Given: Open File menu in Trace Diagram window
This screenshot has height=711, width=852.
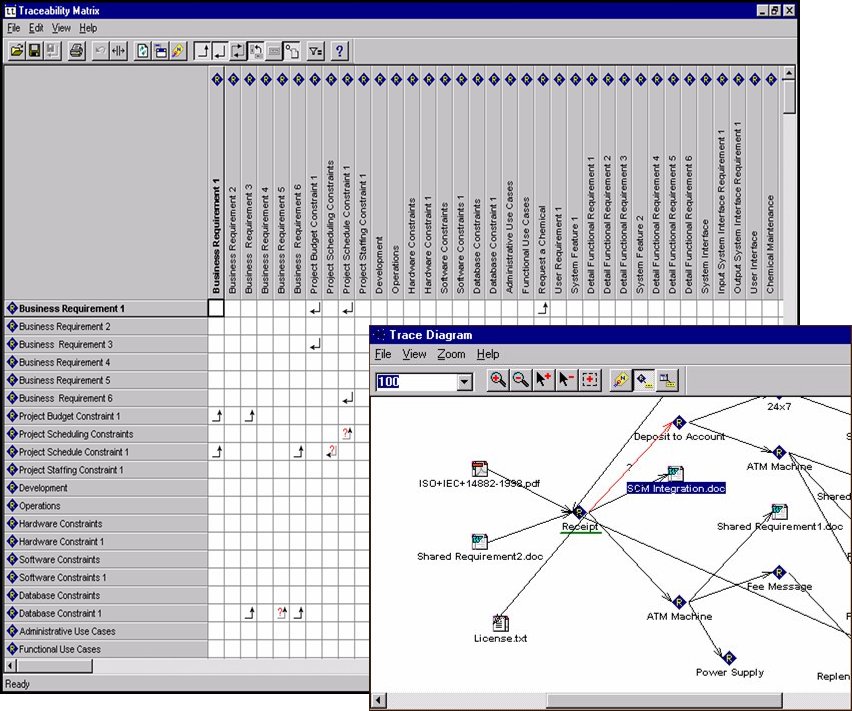Looking at the screenshot, I should (383, 354).
